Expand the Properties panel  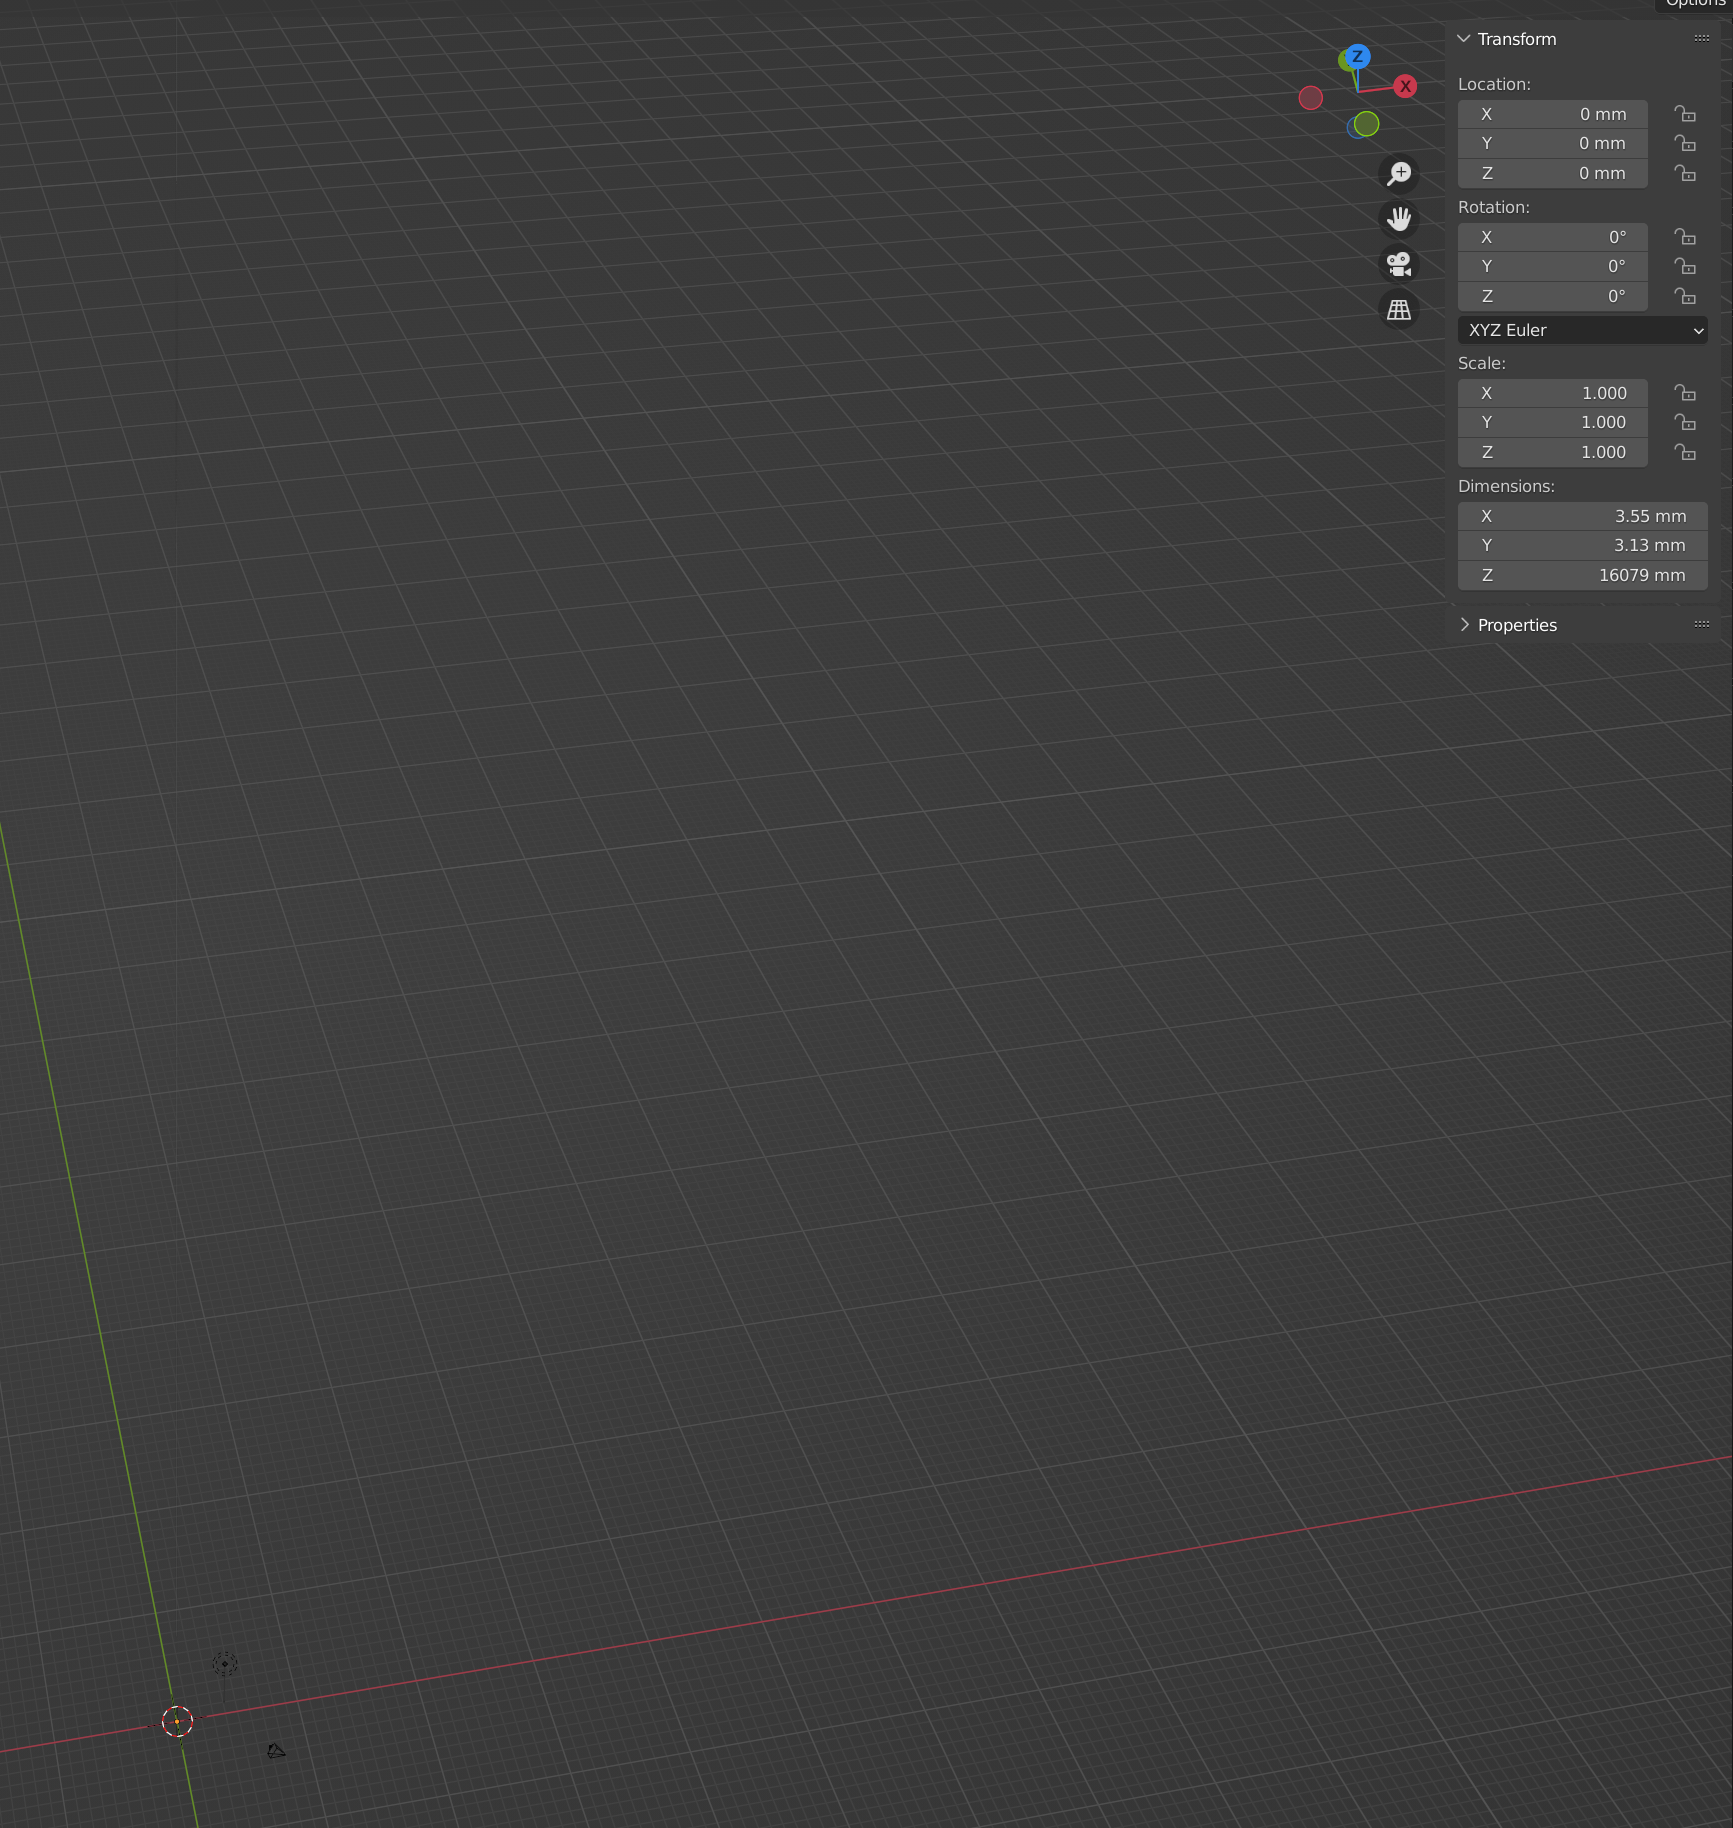(x=1464, y=624)
